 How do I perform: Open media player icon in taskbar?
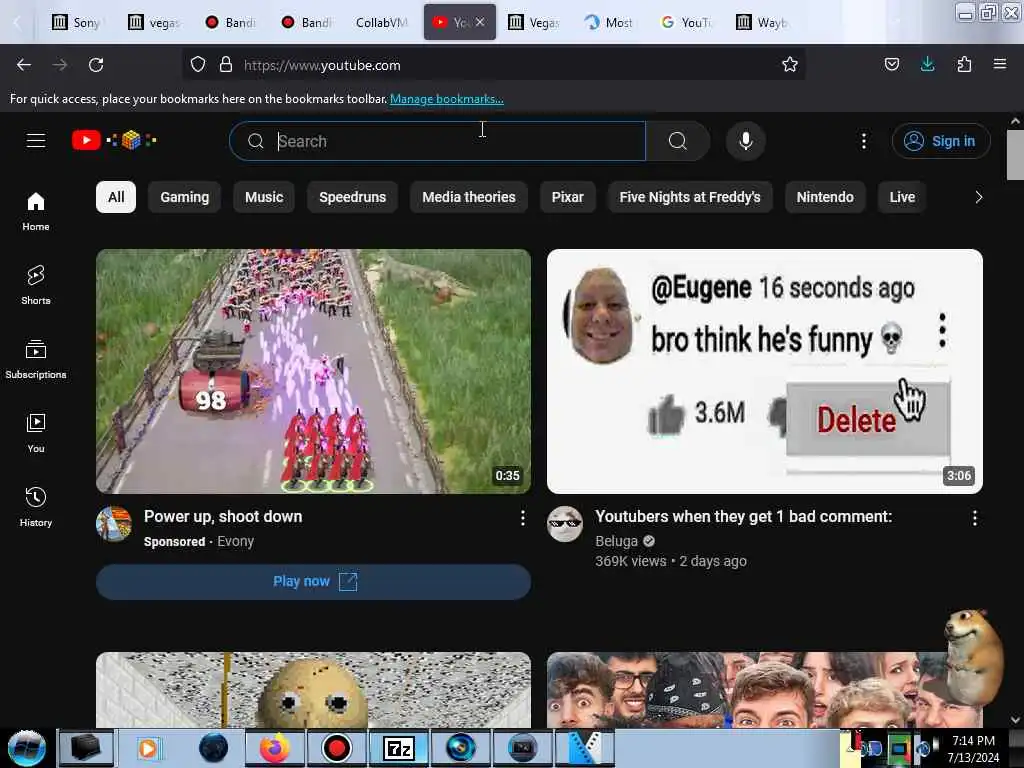click(149, 748)
